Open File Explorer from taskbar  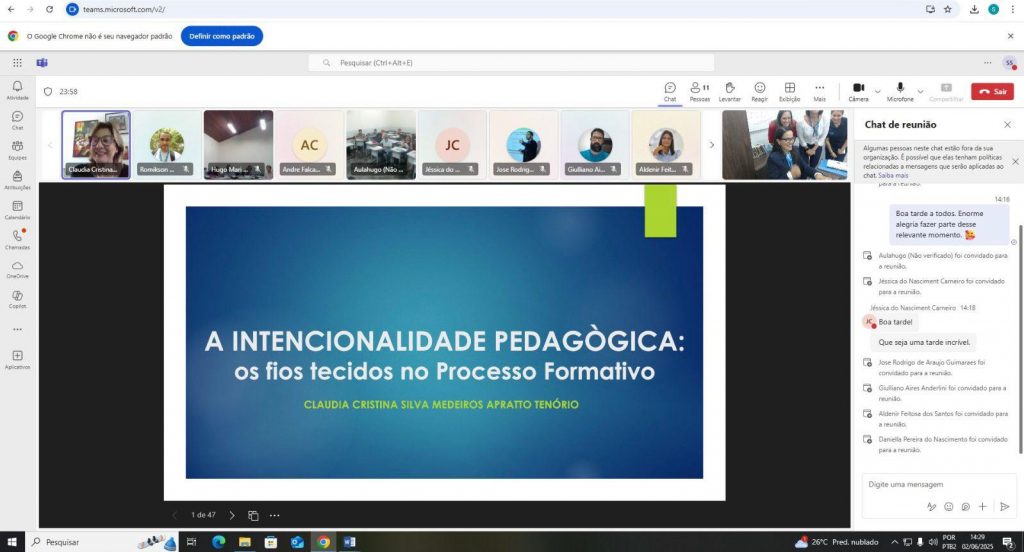click(x=245, y=542)
